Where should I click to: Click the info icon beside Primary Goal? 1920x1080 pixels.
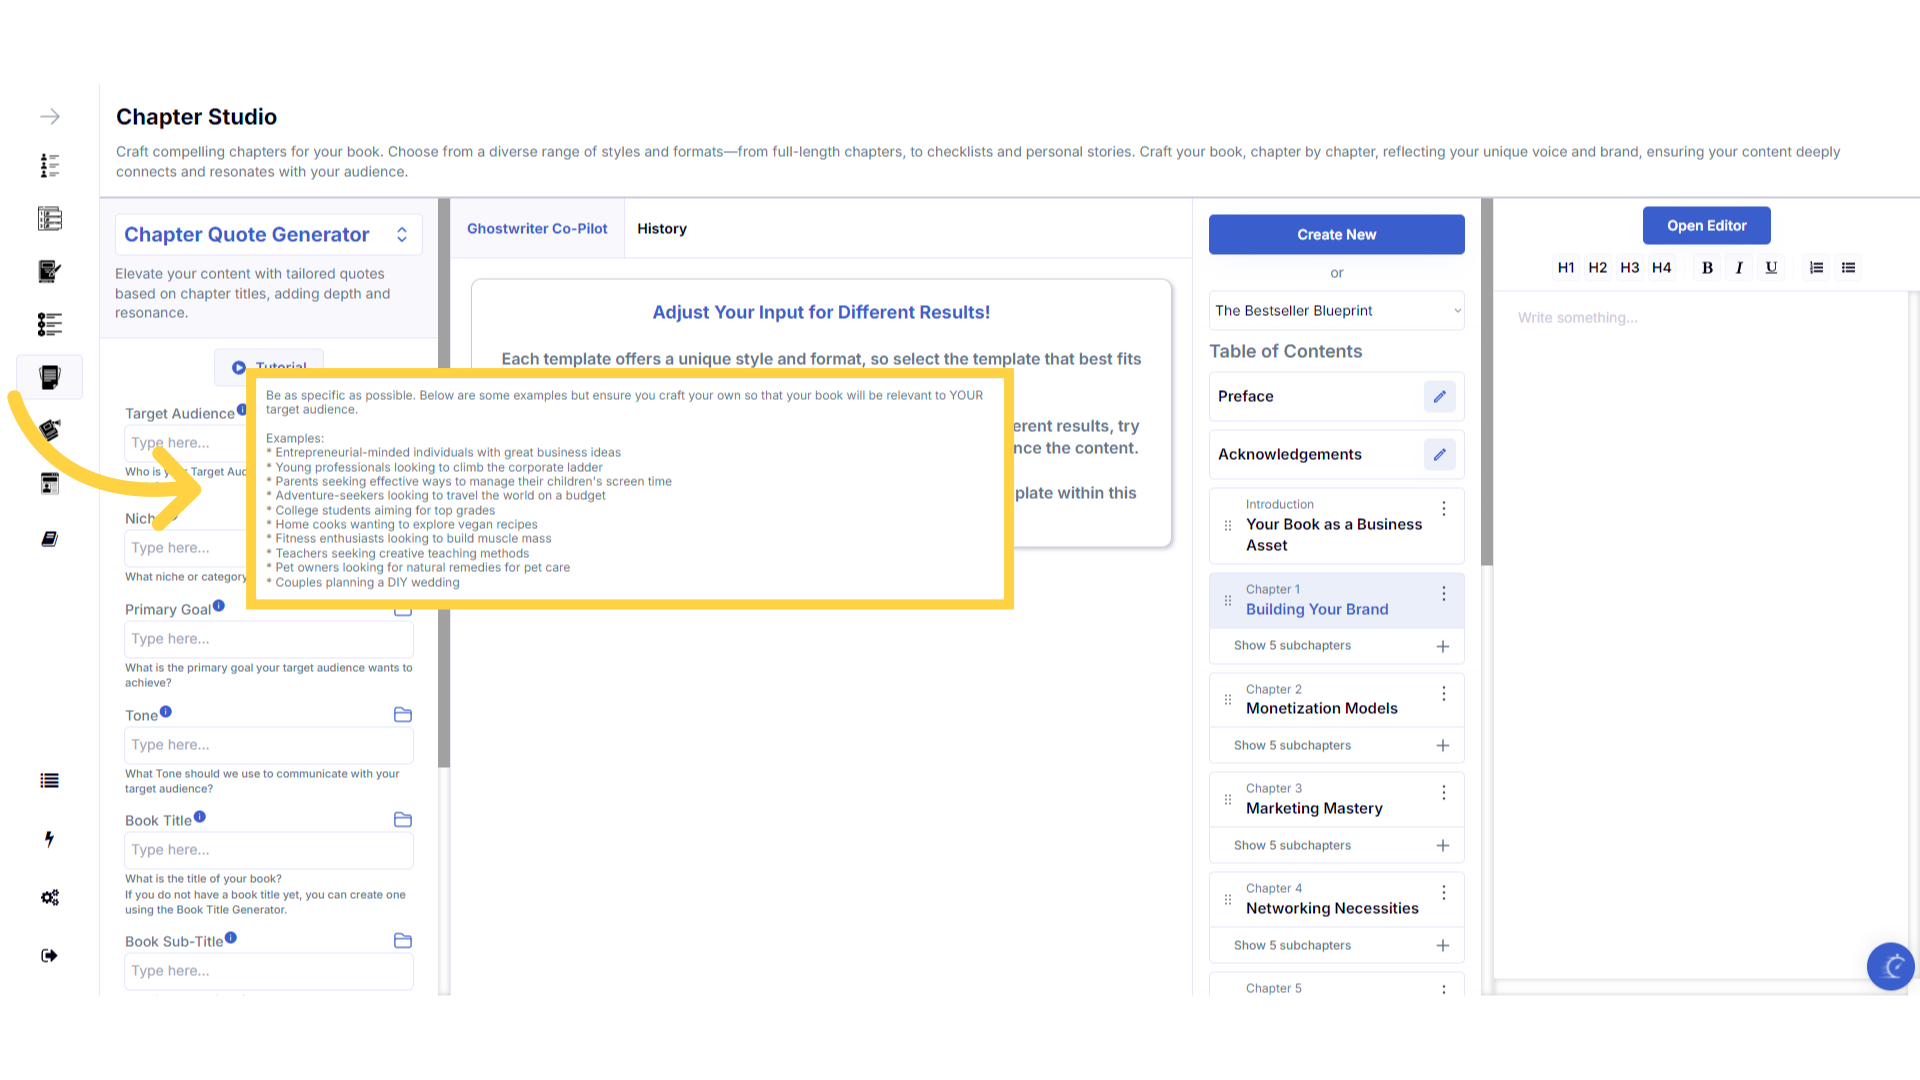219,606
